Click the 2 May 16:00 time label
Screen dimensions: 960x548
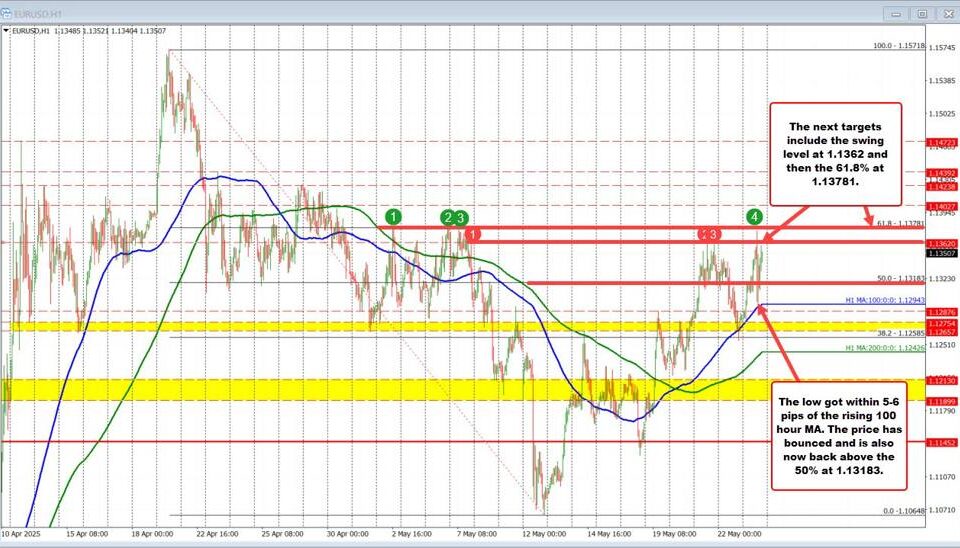(412, 534)
